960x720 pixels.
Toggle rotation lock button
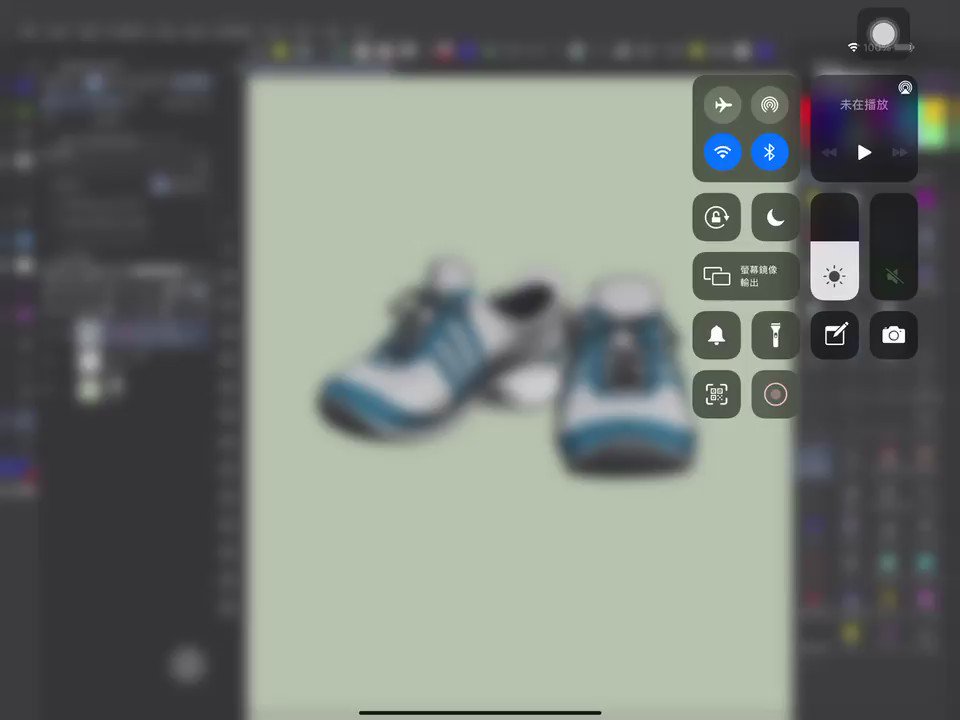coord(716,217)
